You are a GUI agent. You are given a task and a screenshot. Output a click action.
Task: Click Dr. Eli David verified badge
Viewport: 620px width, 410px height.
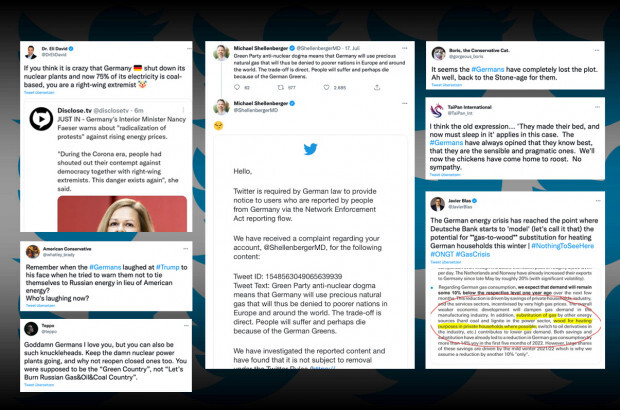71,49
